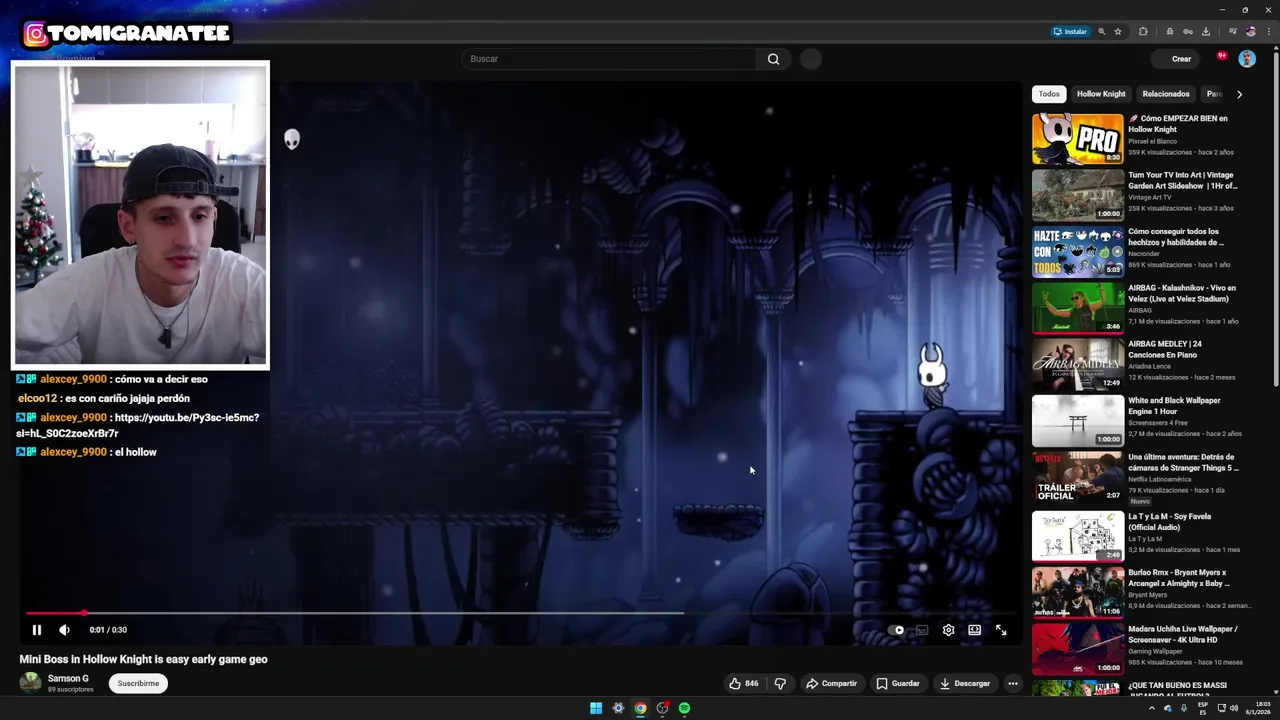The image size is (1280, 720).
Task: Open the YouTube account avatar menu
Action: [1247, 59]
